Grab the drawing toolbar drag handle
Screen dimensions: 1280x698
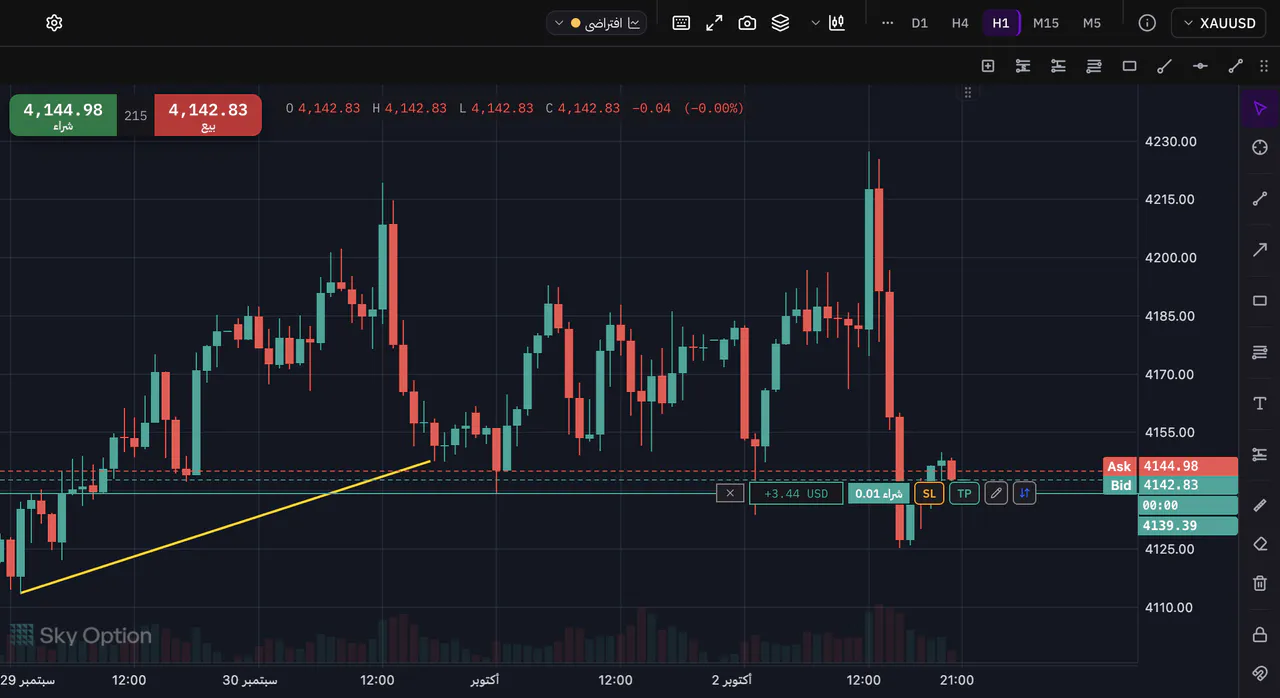pos(1264,66)
